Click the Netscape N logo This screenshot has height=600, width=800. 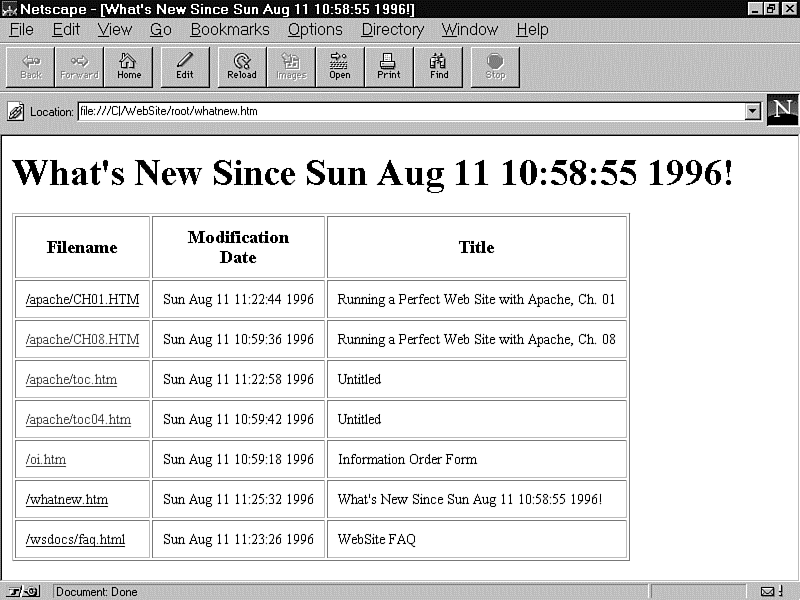782,110
